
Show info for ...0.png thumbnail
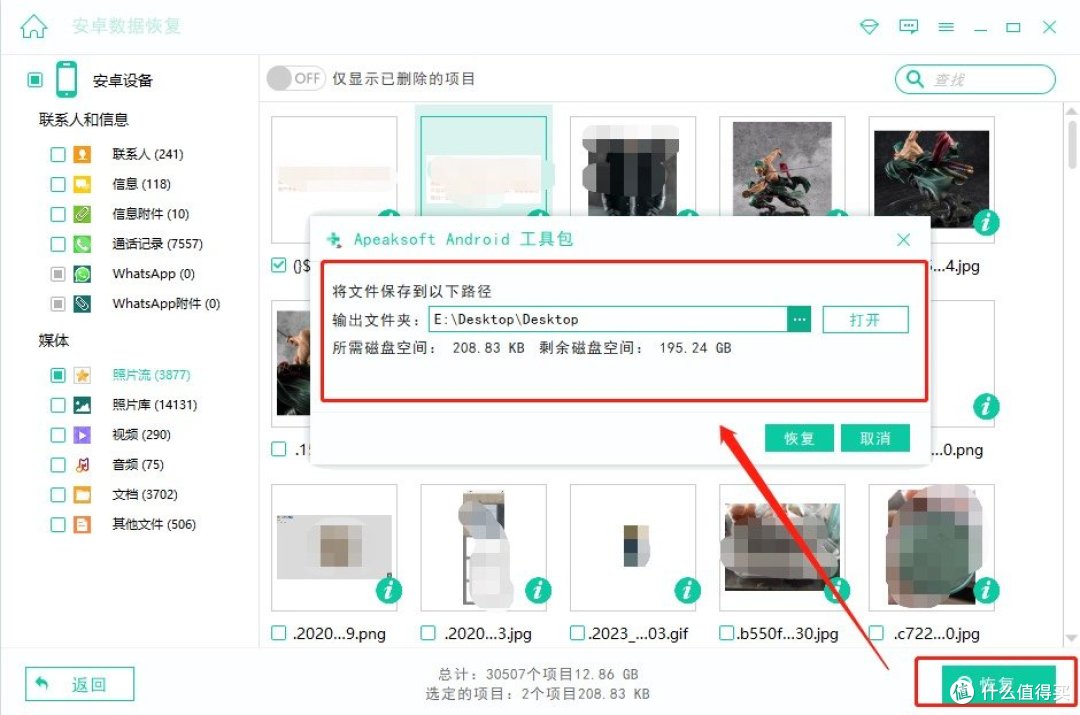pyautogui.click(x=986, y=406)
